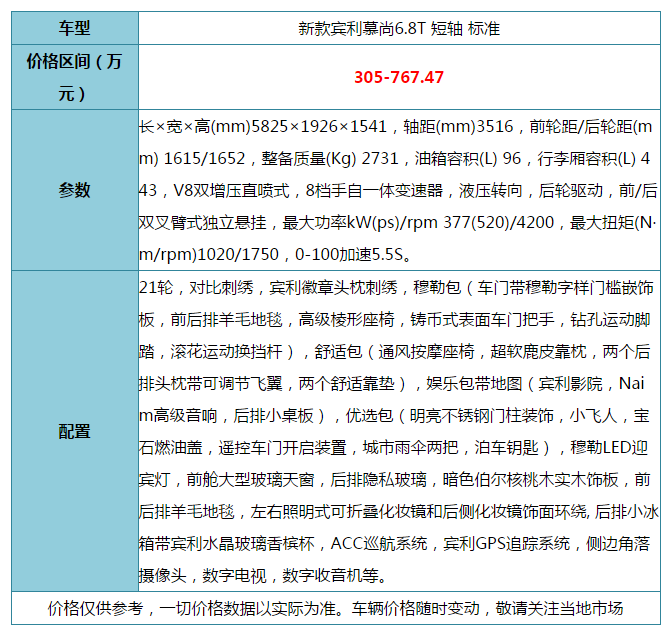The height and width of the screenshot is (634, 670).
Task: Click the 车型 header cell
Action: 75,28
